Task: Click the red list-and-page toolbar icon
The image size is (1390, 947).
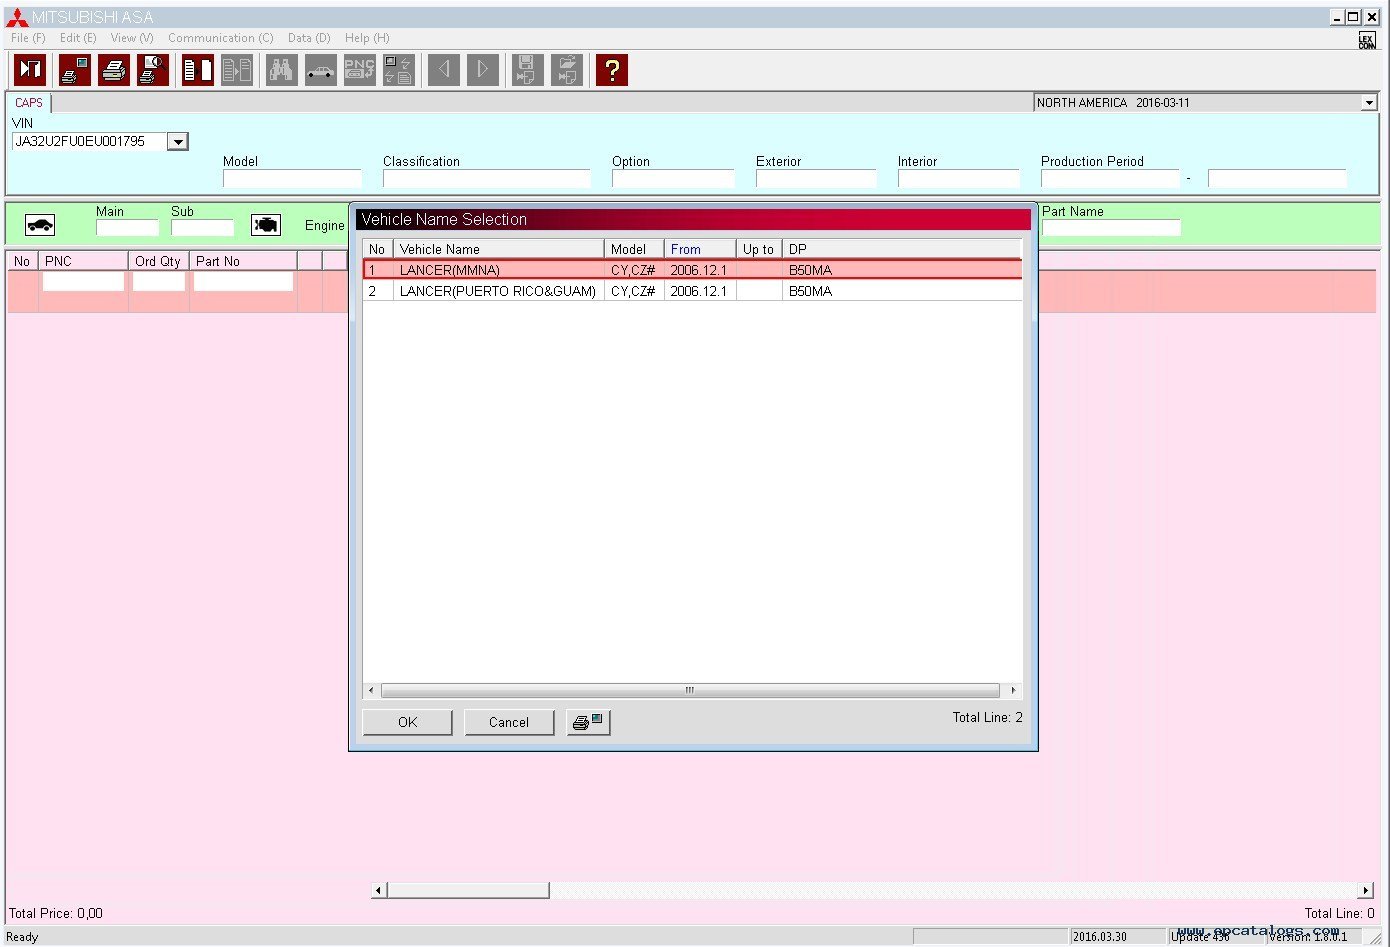Action: (198, 70)
